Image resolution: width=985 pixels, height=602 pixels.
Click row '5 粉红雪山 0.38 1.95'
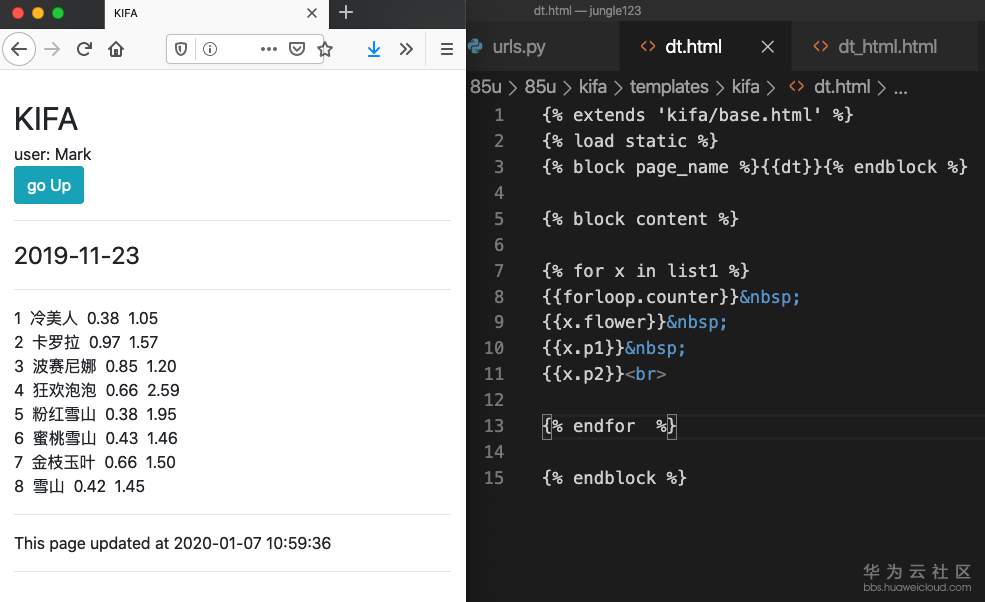tap(95, 414)
